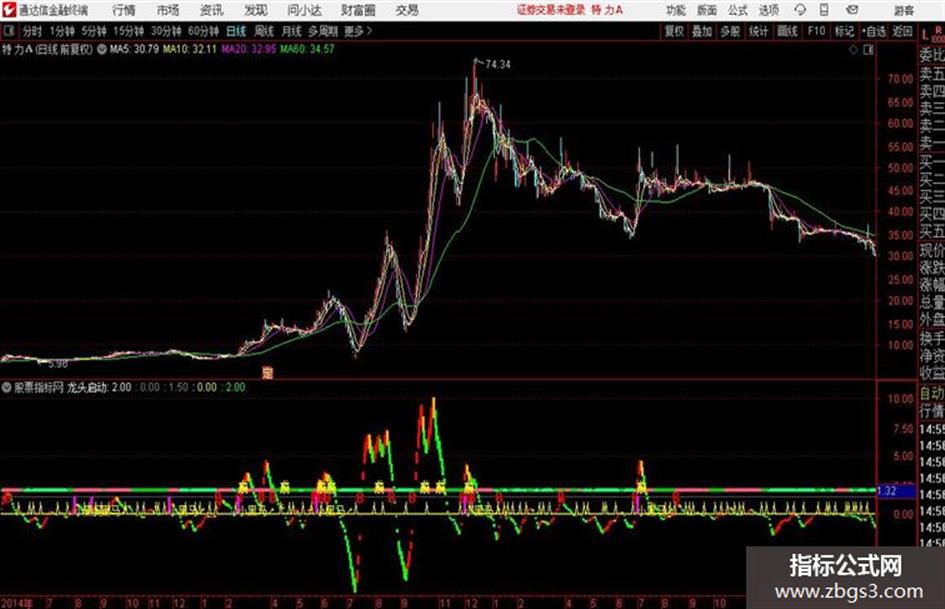This screenshot has height=609, width=945.
Task: Click the Tongdaxin red logo icon
Action: point(8,10)
